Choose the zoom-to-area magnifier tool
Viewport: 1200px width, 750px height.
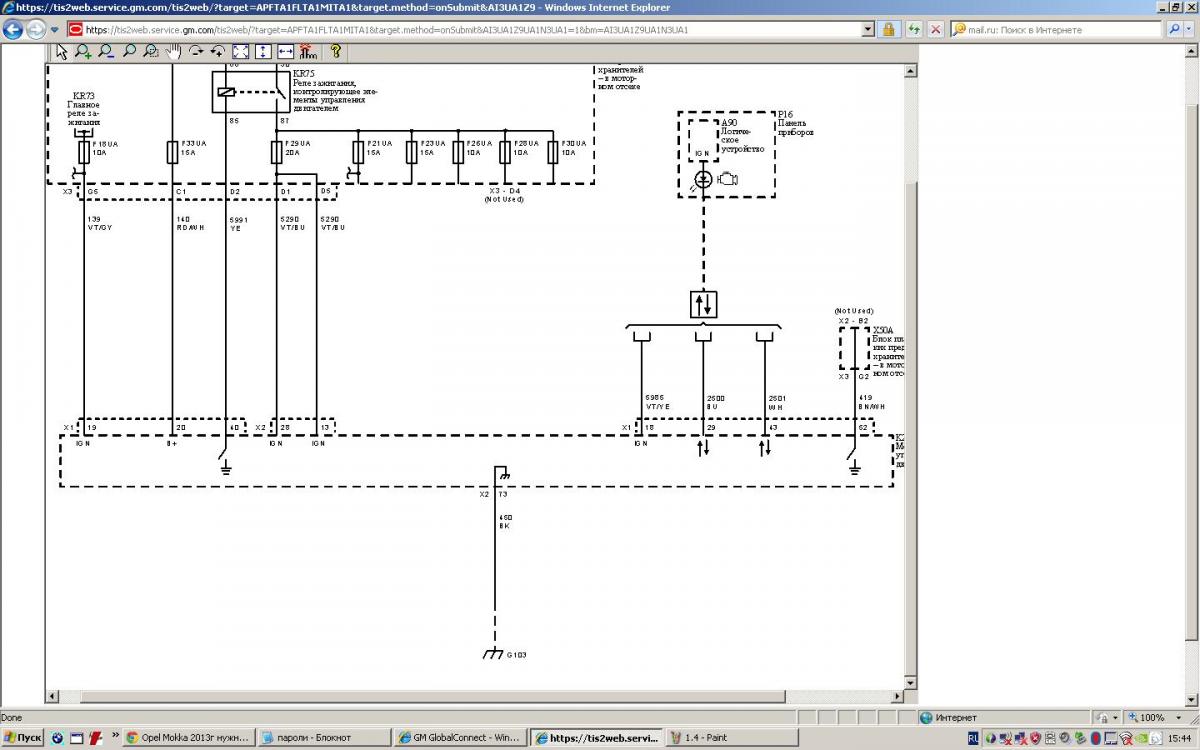coord(151,51)
